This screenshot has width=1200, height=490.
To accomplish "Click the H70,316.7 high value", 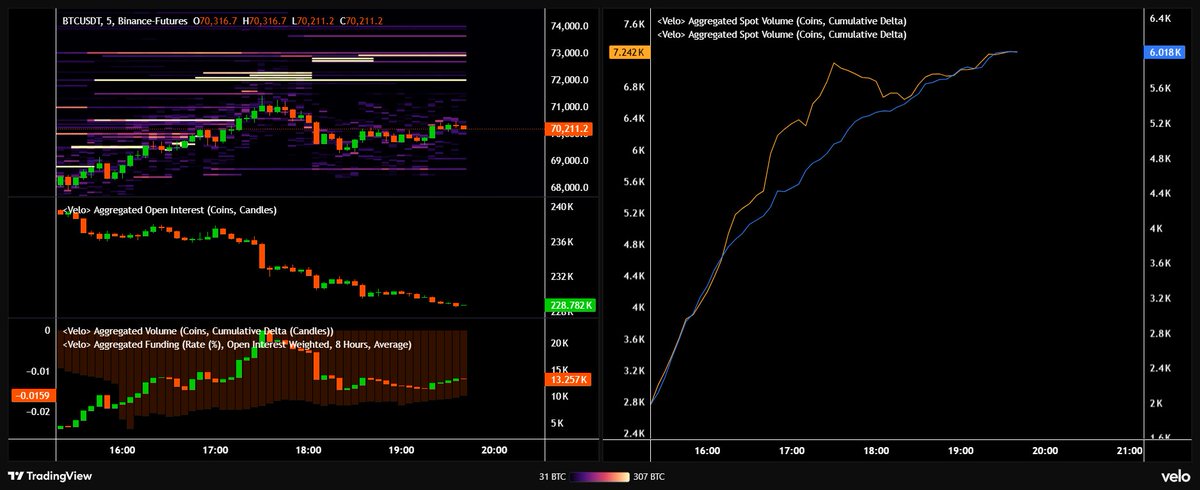I will point(262,19).
